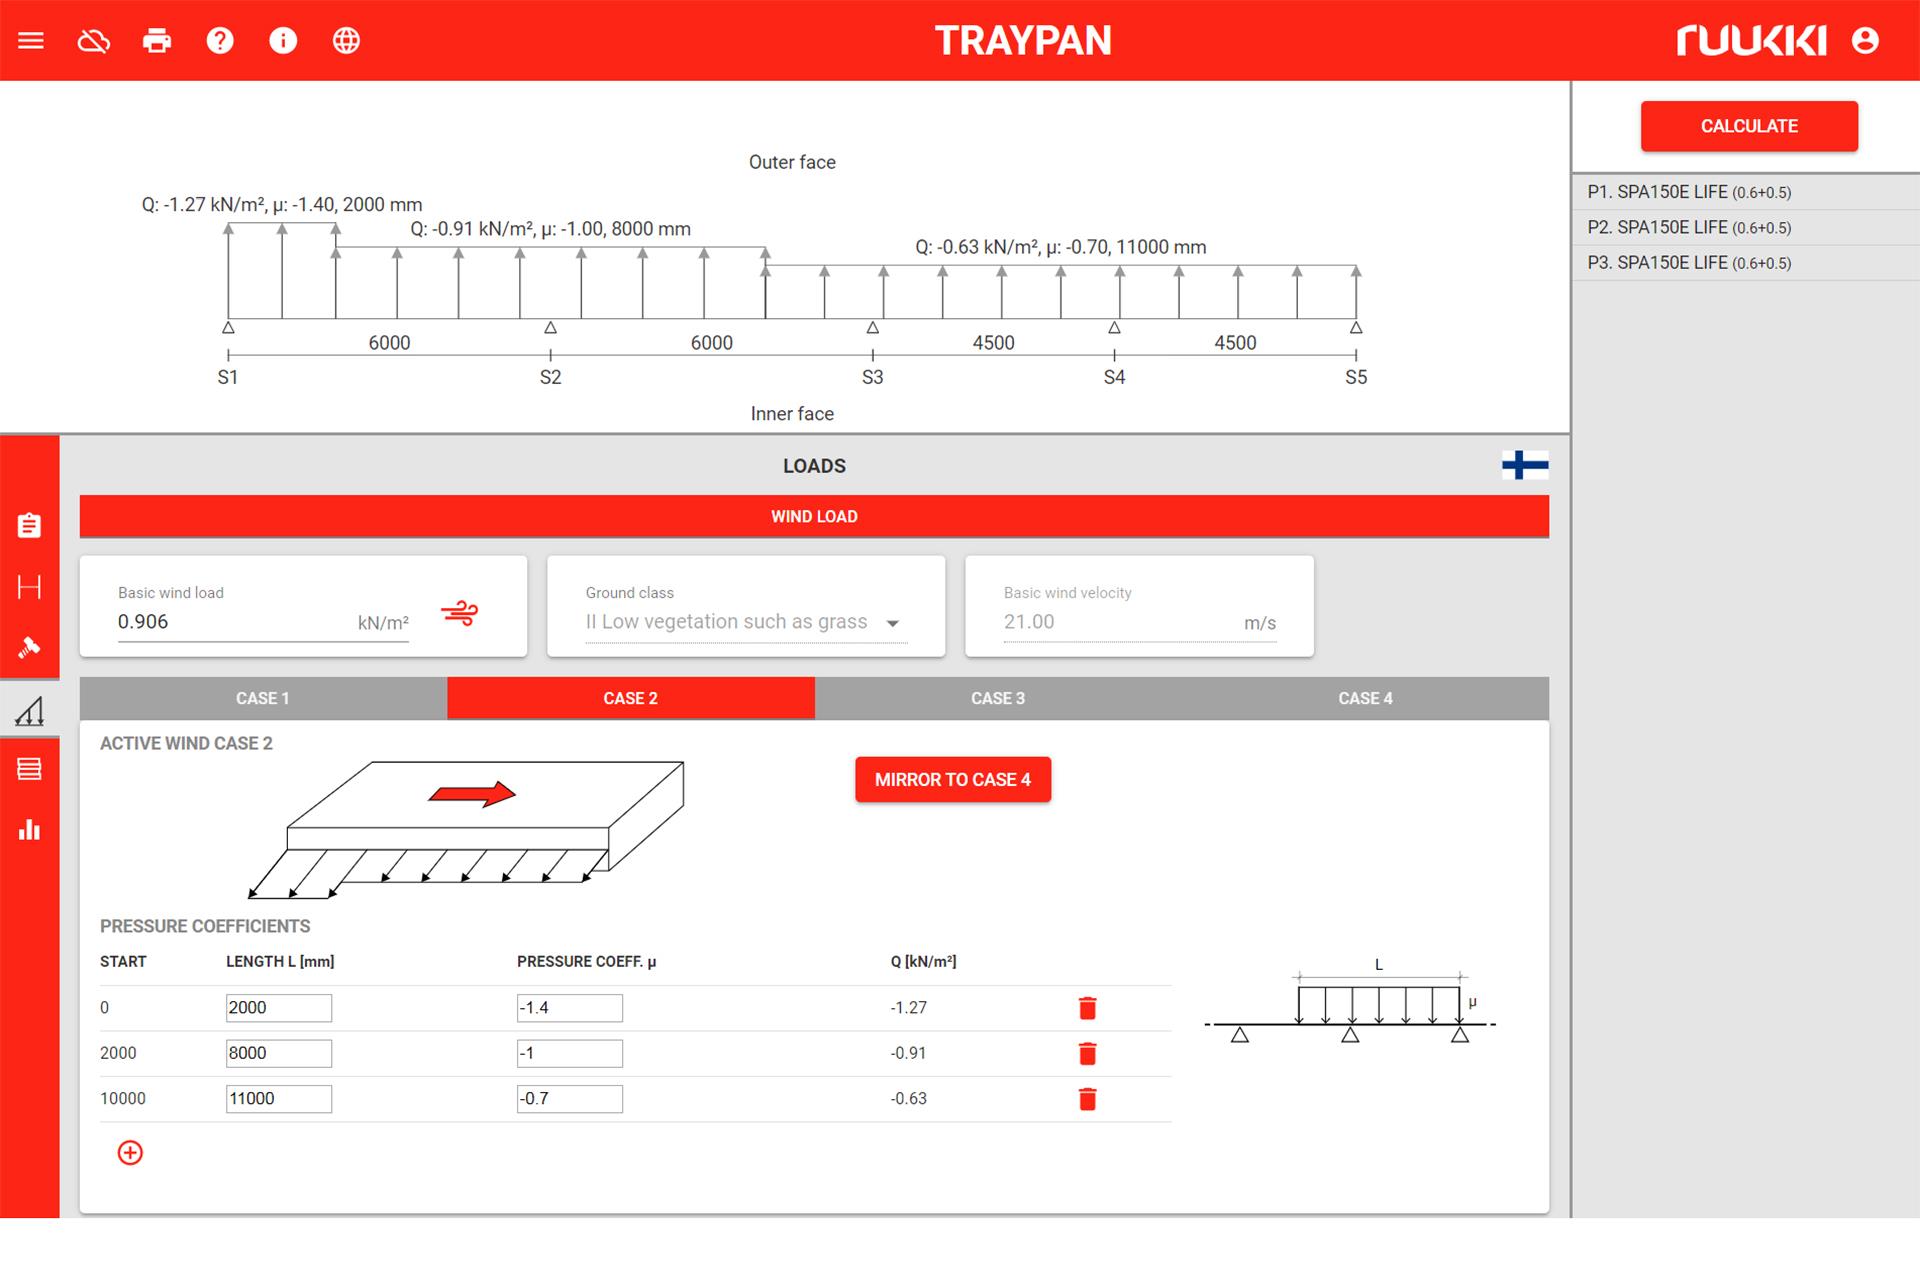1920x1280 pixels.
Task: Select P2. SPA150E LIFE profile
Action: (1745, 227)
